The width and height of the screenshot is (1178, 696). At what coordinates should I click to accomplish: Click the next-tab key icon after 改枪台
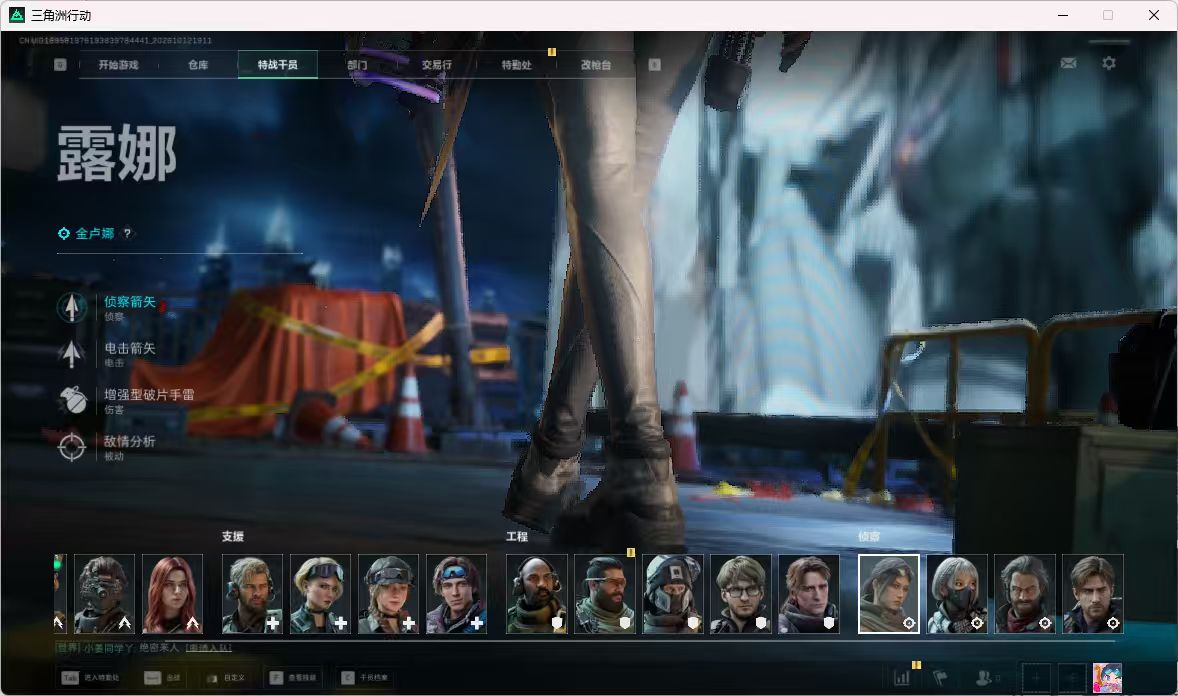pos(654,65)
